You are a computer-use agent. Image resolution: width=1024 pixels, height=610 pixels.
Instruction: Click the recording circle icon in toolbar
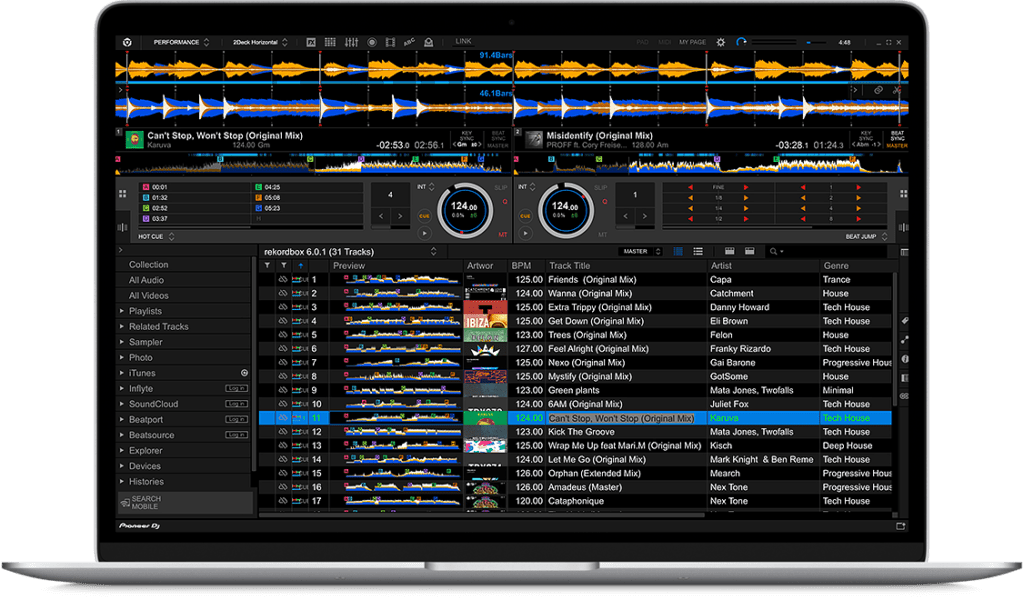[x=372, y=42]
